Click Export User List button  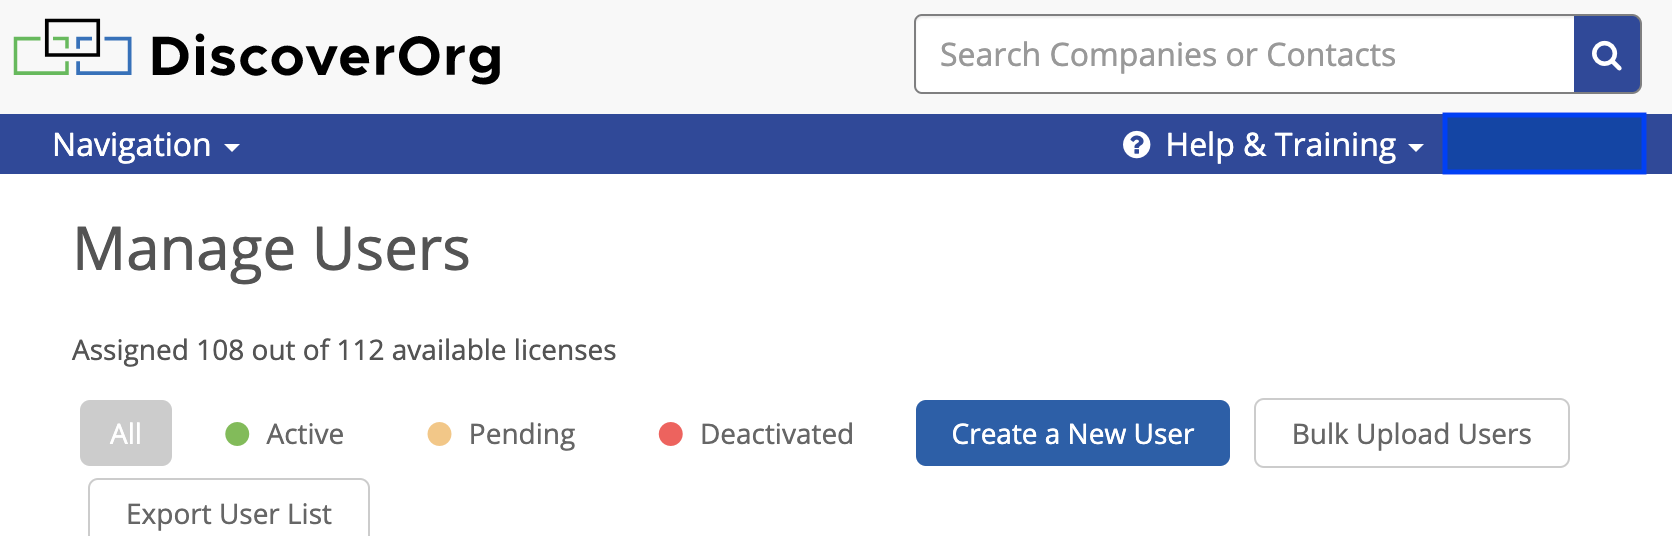pyautogui.click(x=229, y=508)
